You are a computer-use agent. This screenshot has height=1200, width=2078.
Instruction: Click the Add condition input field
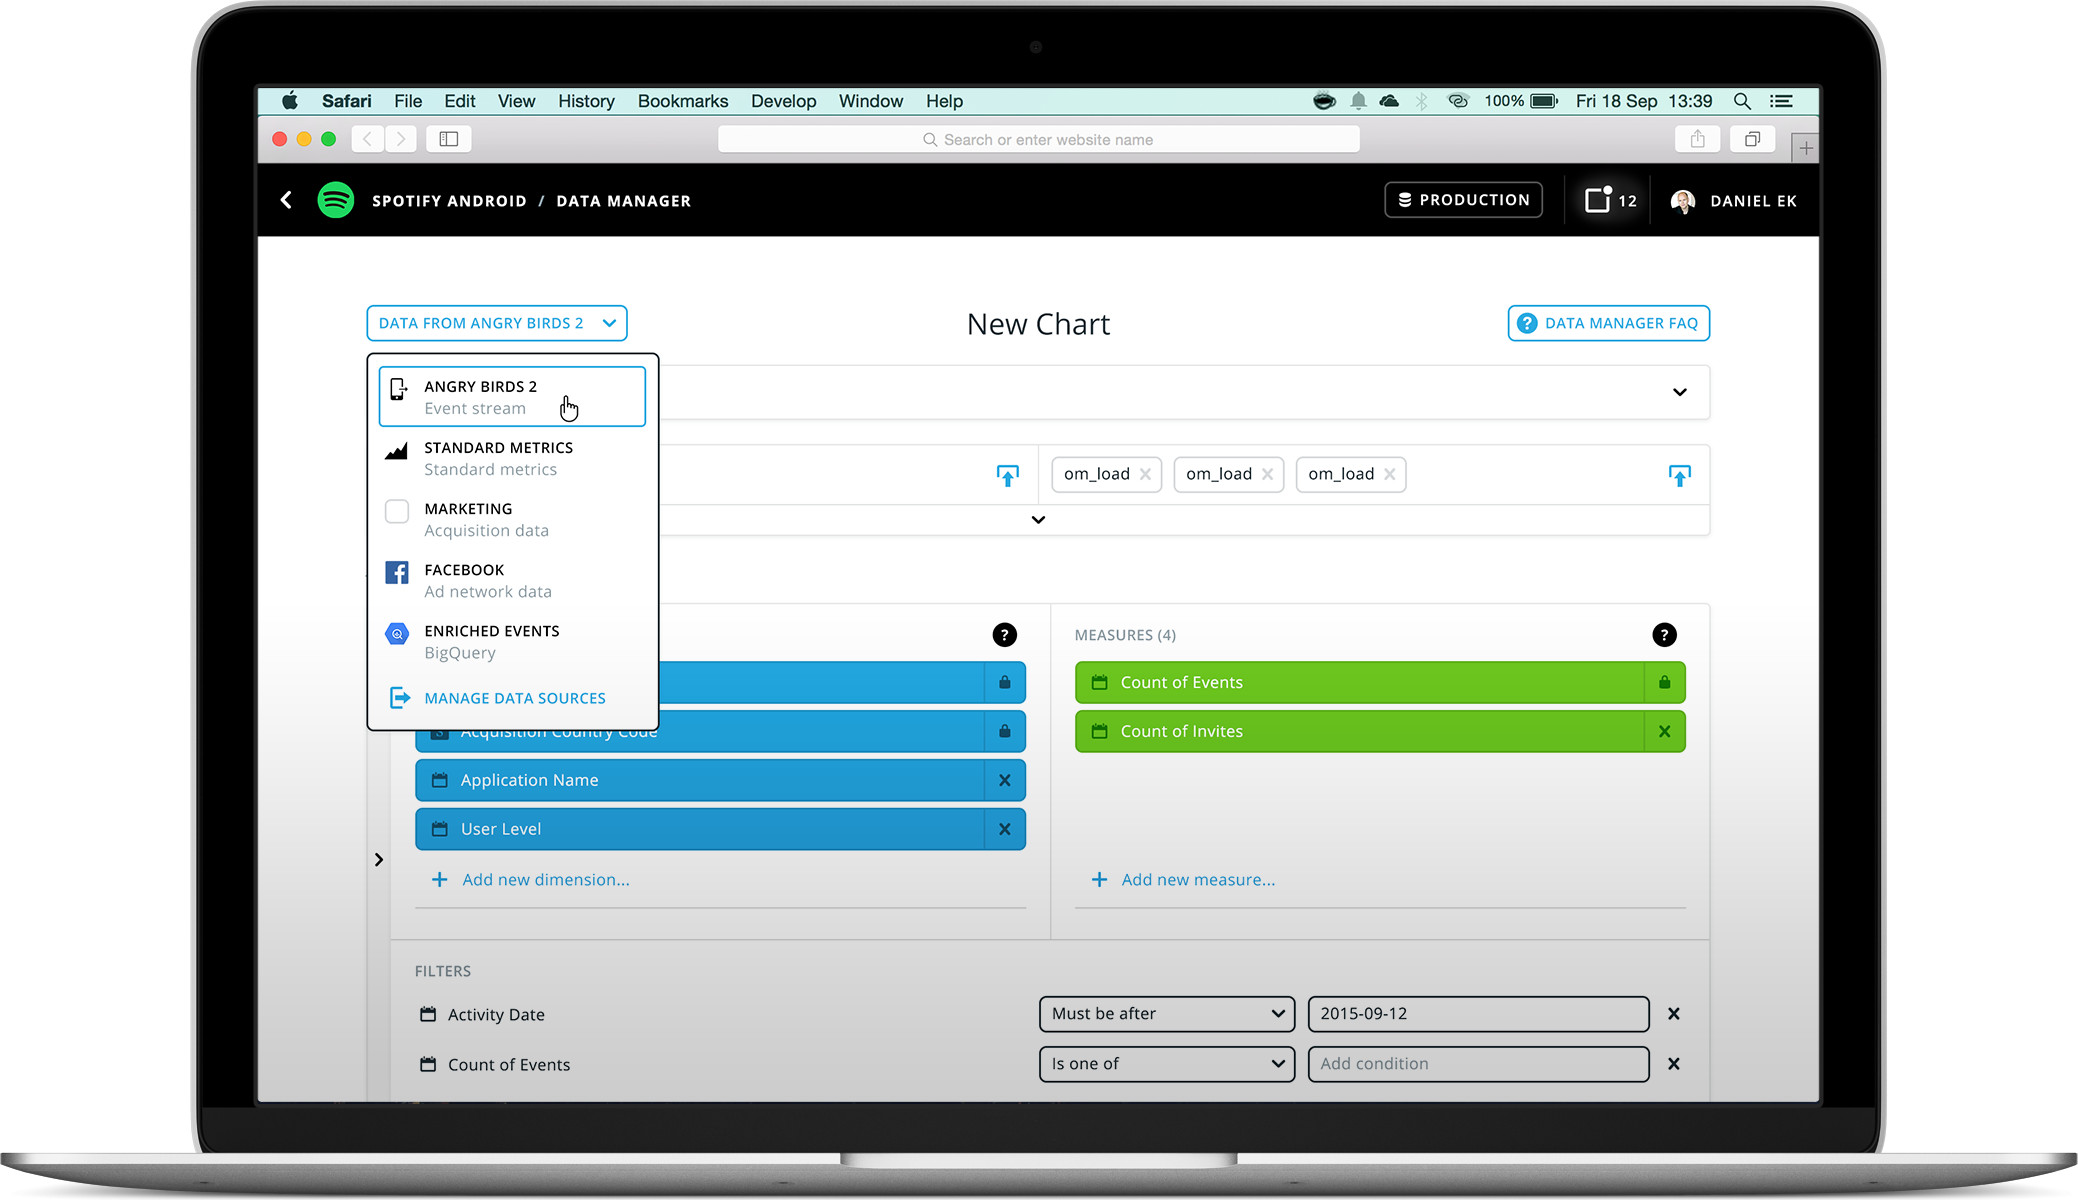coord(1478,1064)
